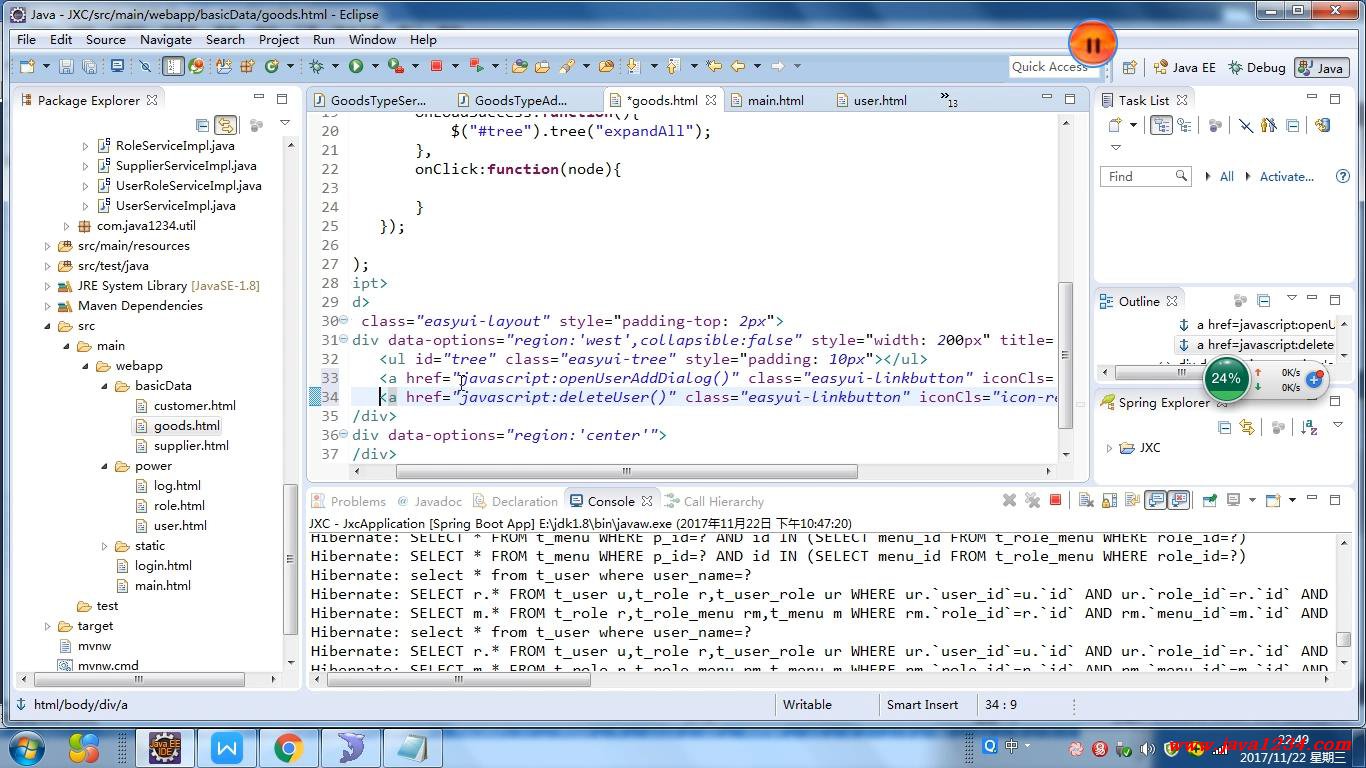The image size is (1366, 768).
Task: Click Collapse All in Package Explorer
Action: click(x=202, y=125)
